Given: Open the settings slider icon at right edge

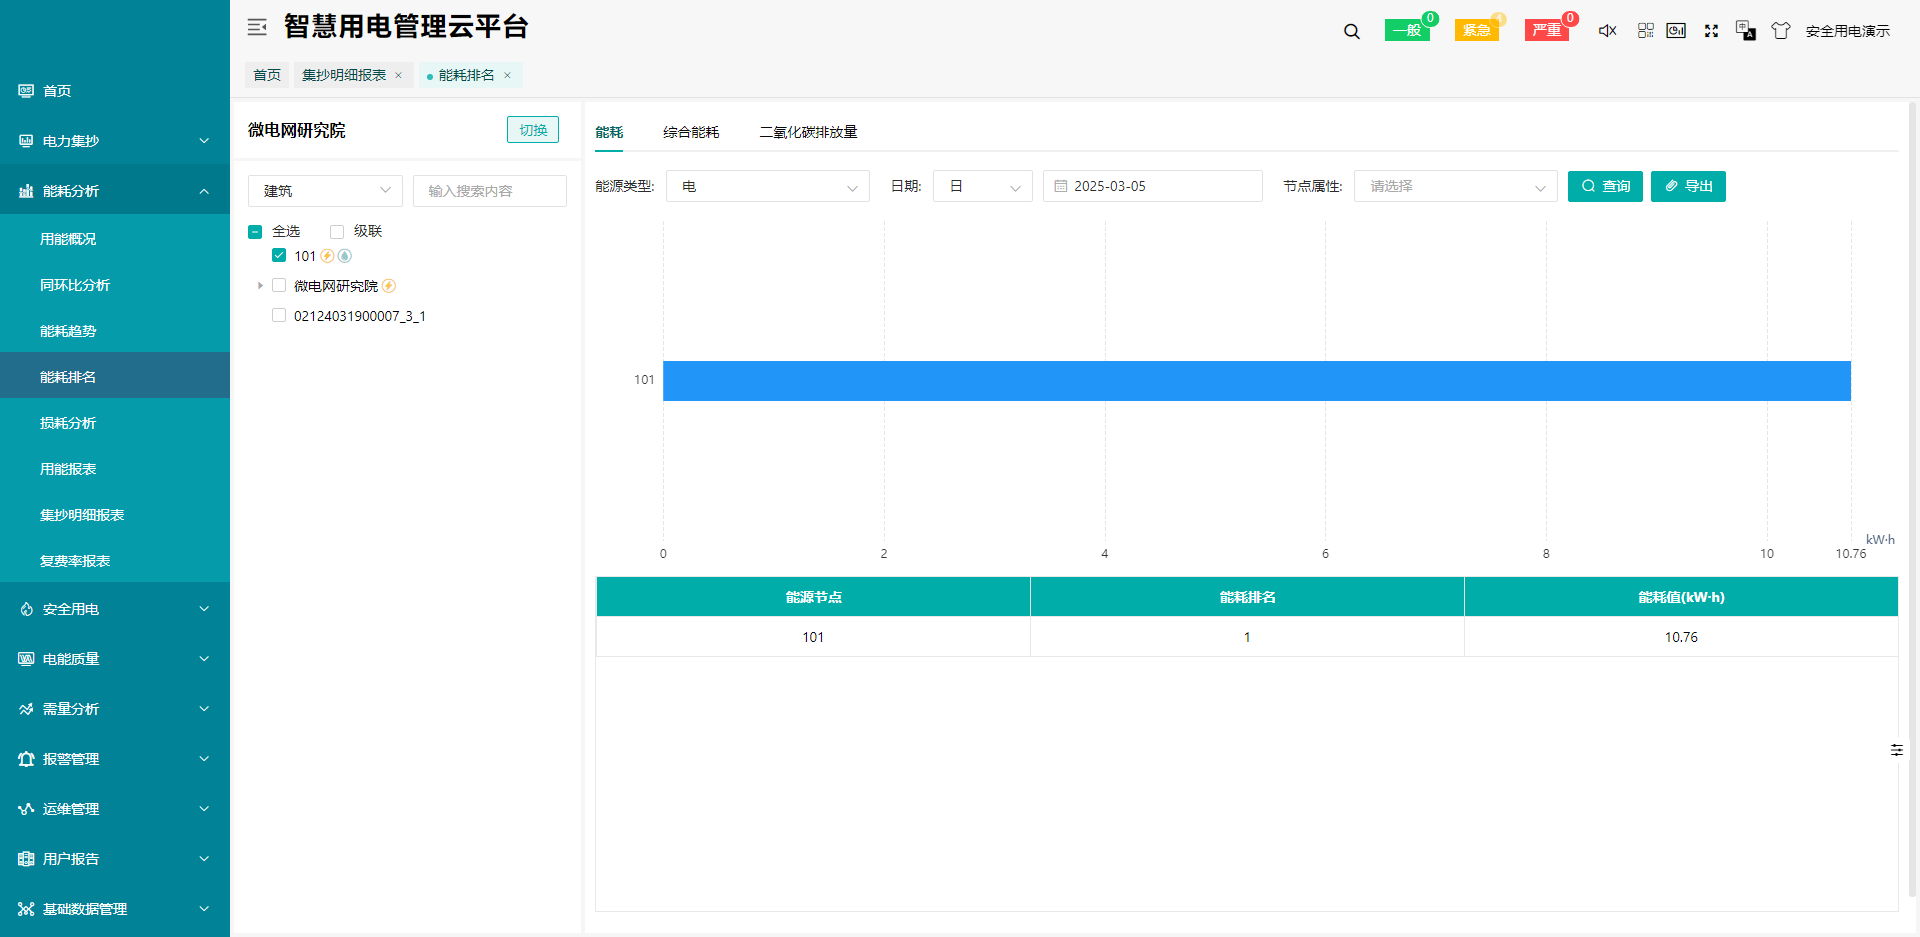Looking at the screenshot, I should 1897,750.
